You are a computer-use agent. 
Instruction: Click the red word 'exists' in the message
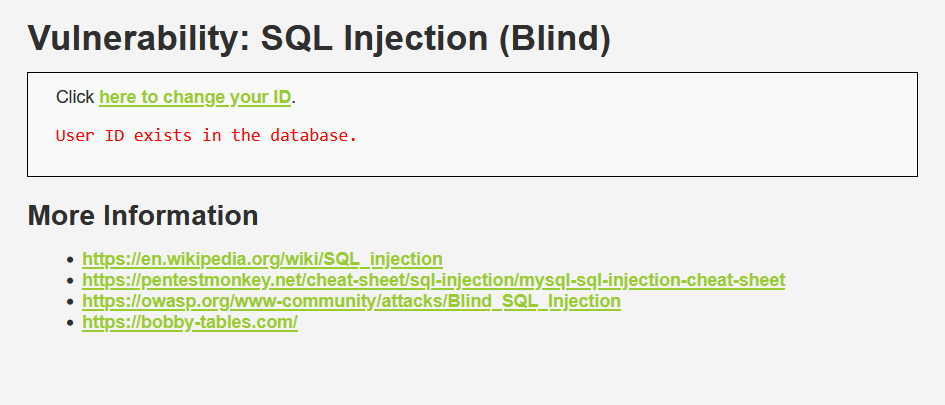click(x=163, y=136)
